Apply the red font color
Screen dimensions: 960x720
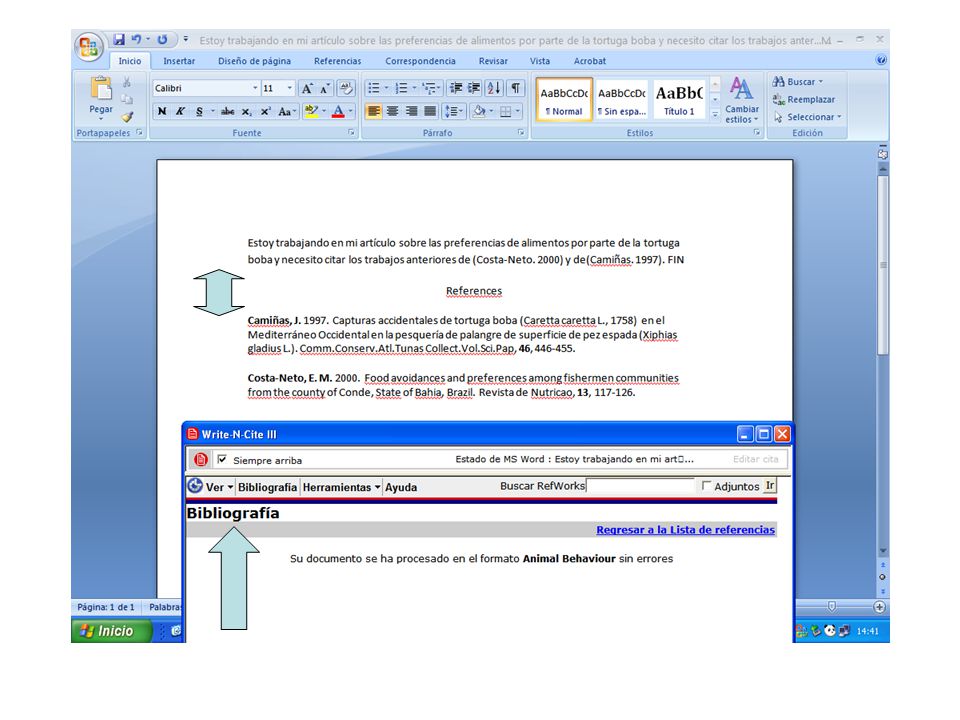click(x=338, y=111)
